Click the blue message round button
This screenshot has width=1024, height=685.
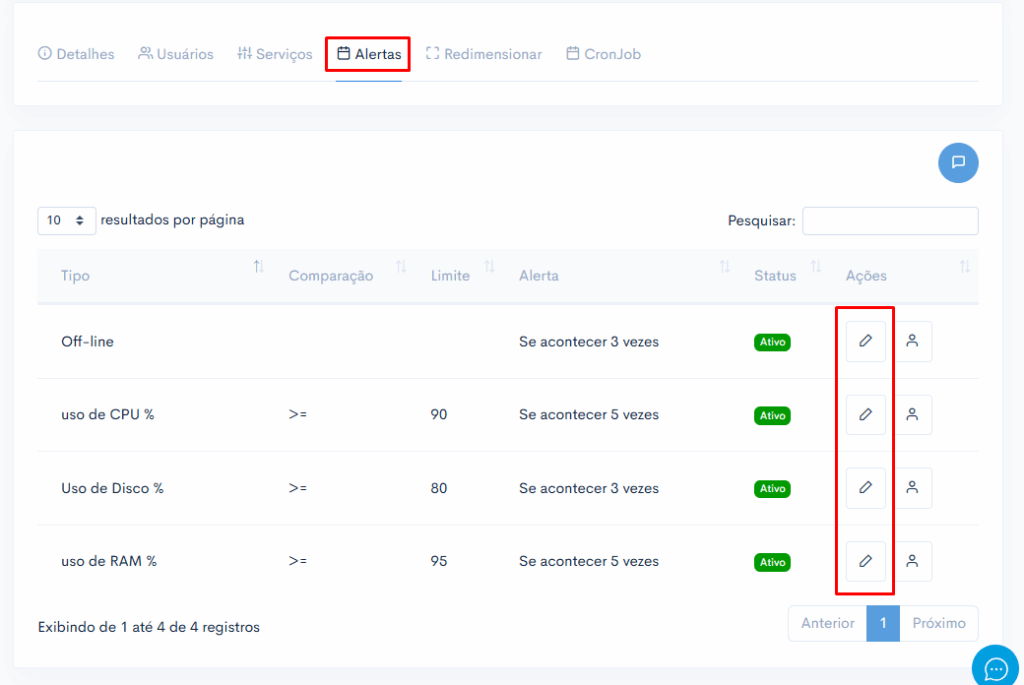(x=958, y=163)
